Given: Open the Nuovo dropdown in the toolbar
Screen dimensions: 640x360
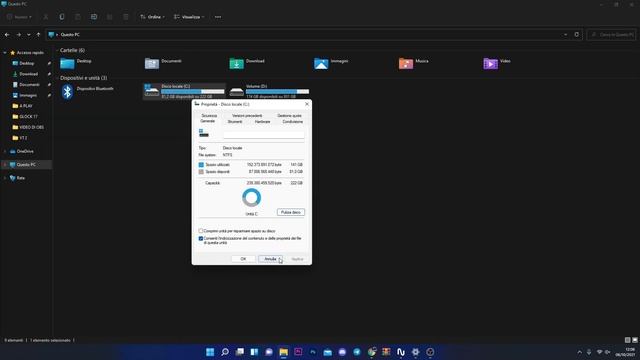Looking at the screenshot, I should pos(19,17).
